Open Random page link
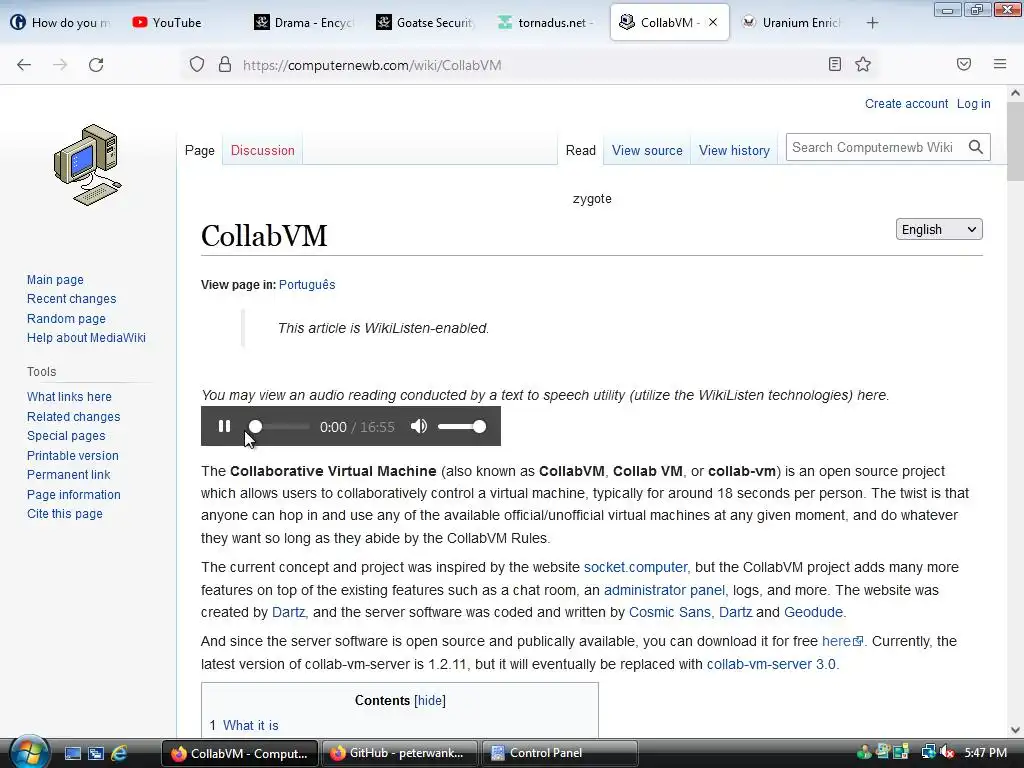 pyautogui.click(x=66, y=319)
